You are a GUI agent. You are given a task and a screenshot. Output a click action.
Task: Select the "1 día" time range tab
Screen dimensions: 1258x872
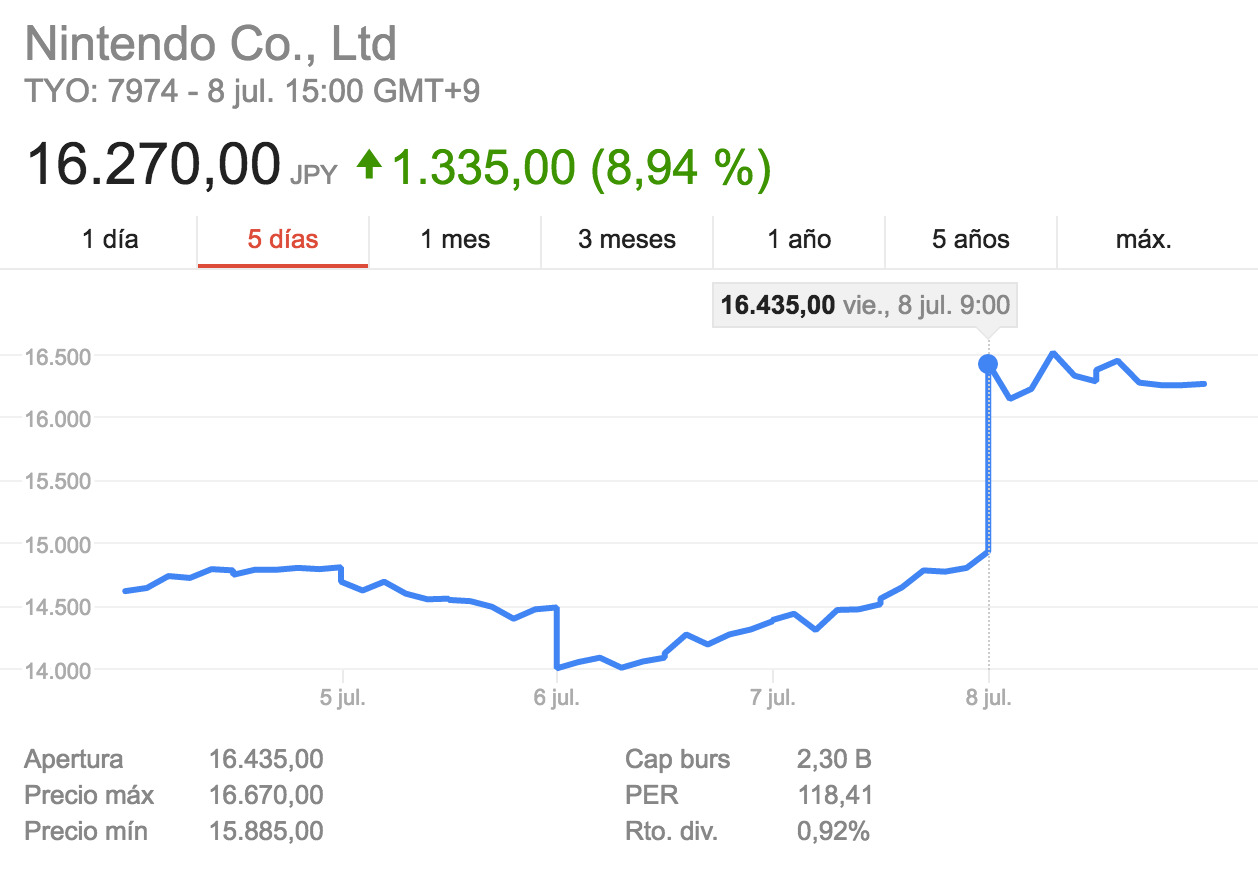pos(110,240)
